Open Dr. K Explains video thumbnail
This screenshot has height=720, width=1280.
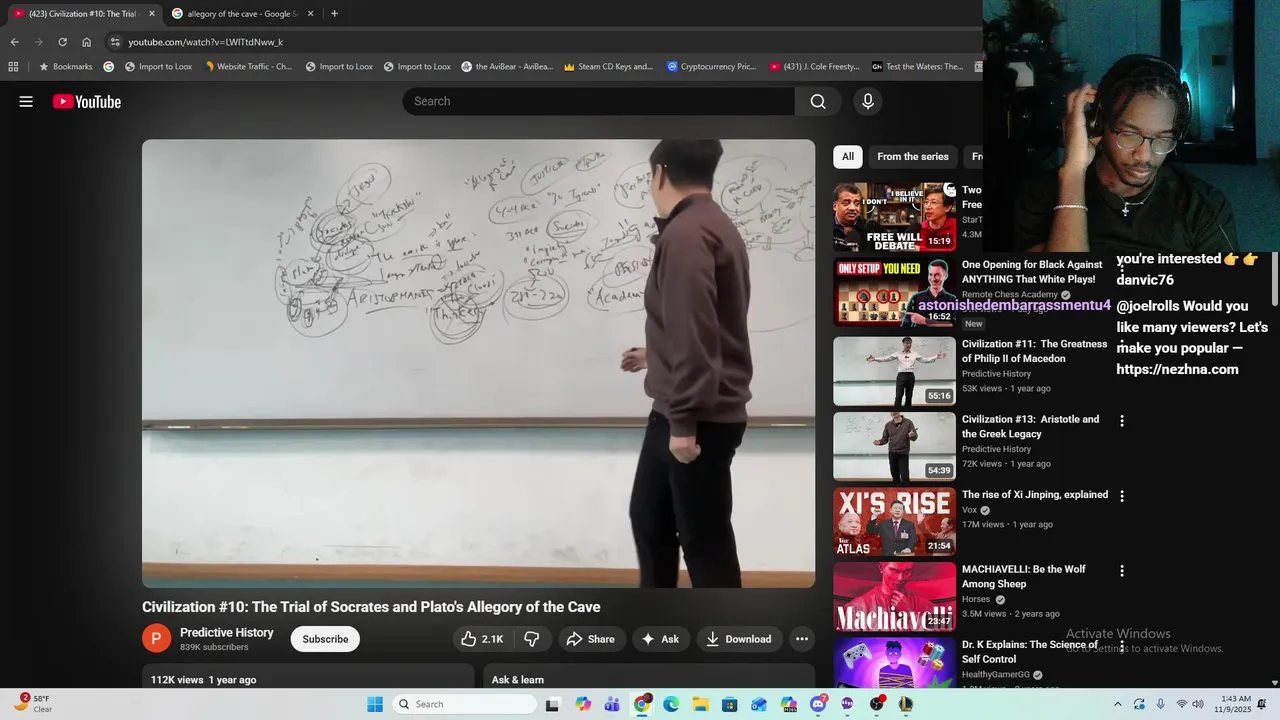(894, 662)
